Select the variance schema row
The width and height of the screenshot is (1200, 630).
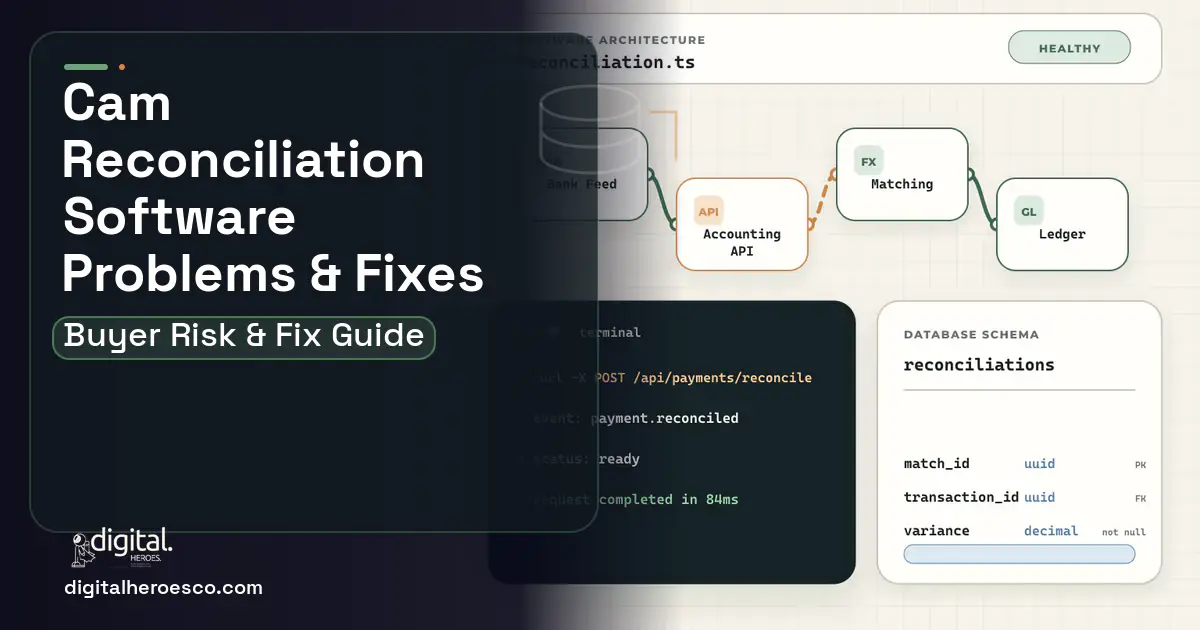point(1024,531)
